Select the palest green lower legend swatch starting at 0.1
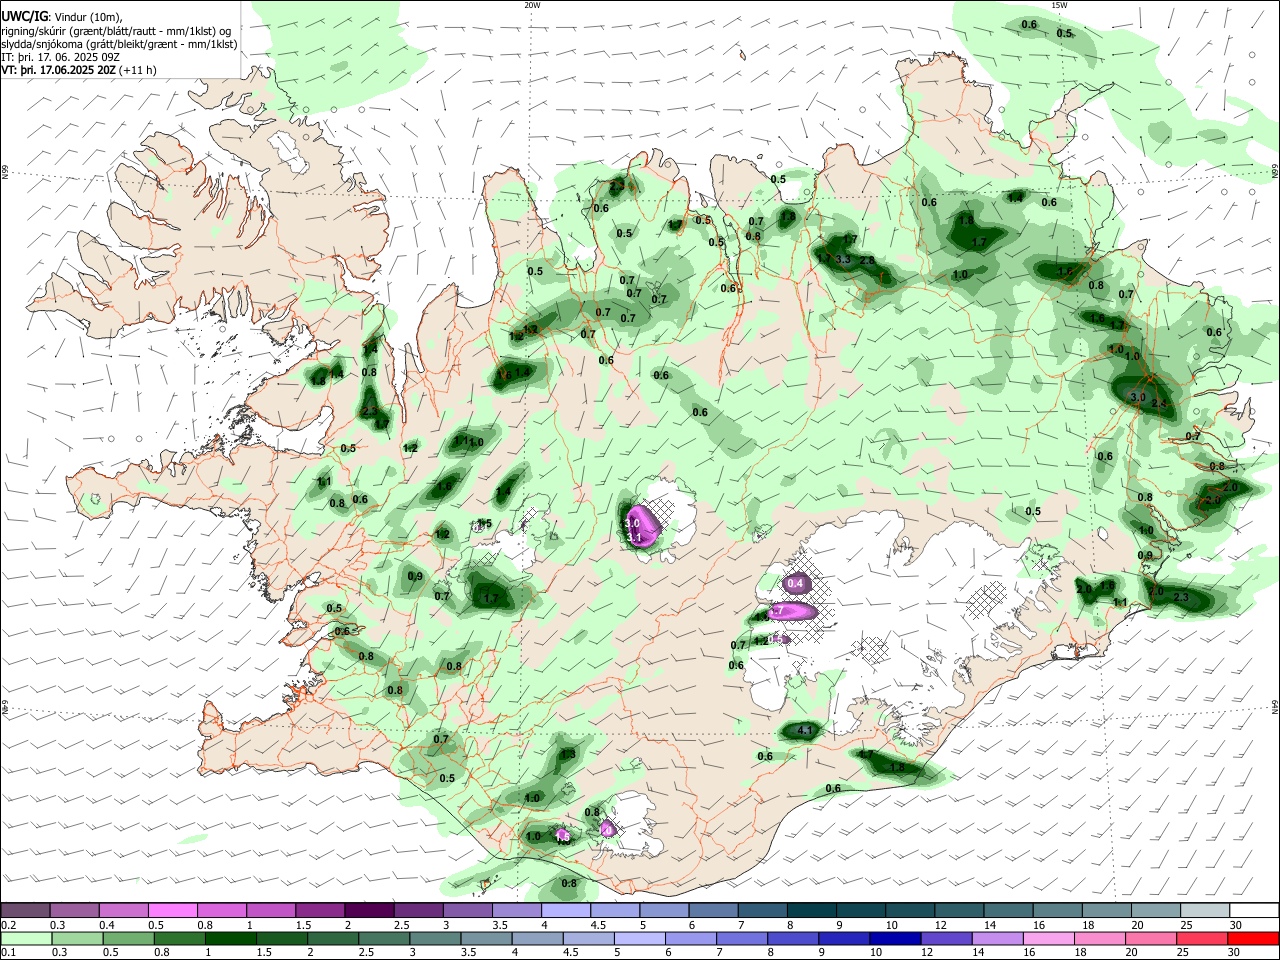 (25, 938)
